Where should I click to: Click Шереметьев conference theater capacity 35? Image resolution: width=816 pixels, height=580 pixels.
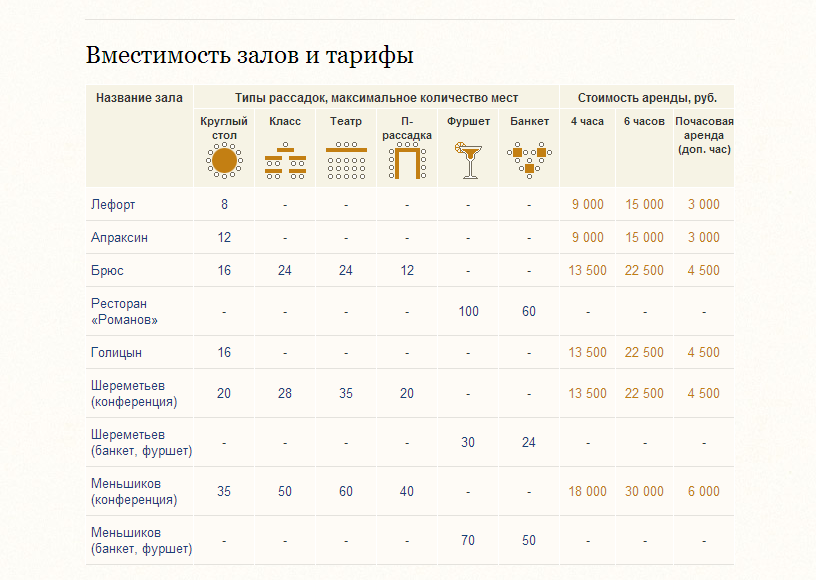pyautogui.click(x=346, y=394)
